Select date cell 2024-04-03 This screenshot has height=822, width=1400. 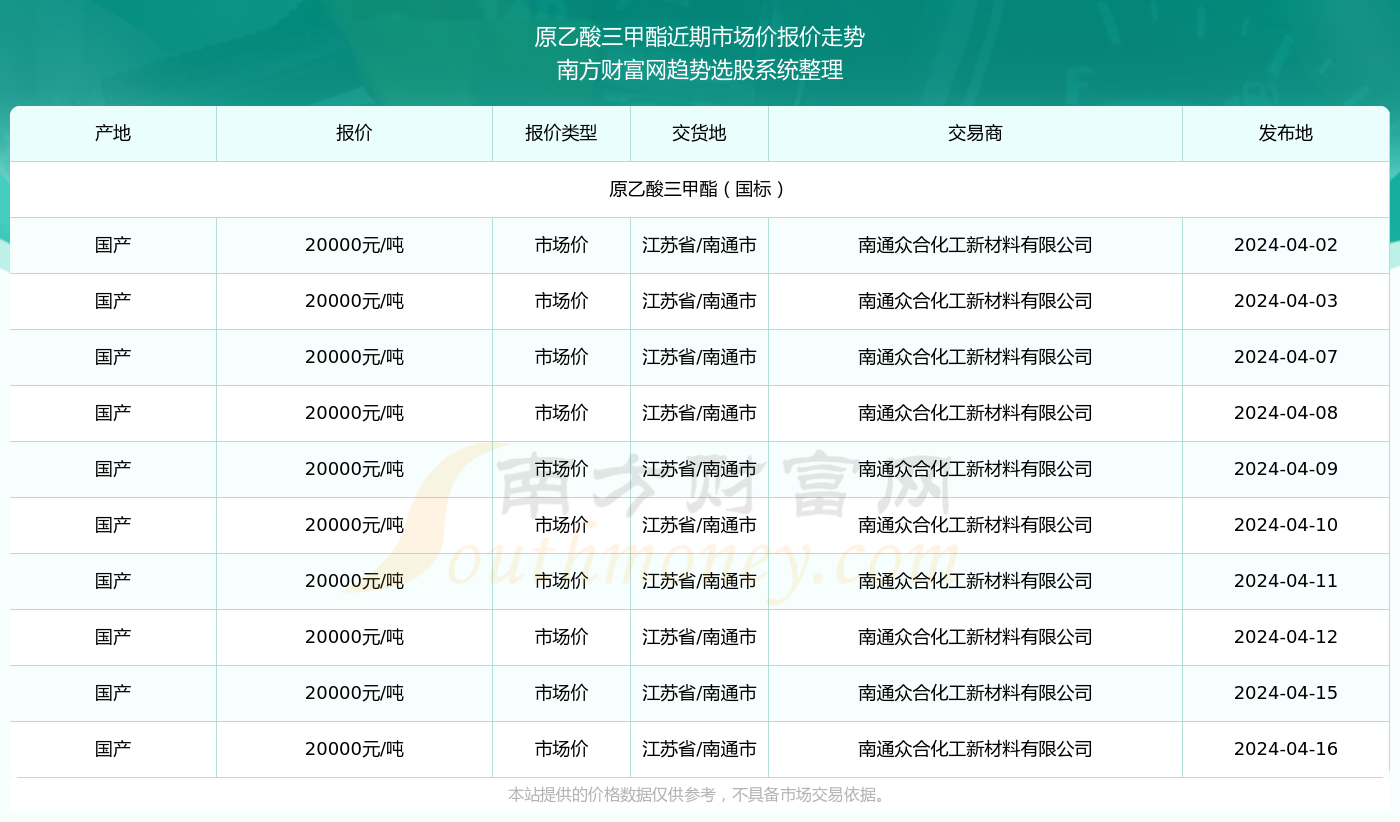tap(1286, 301)
